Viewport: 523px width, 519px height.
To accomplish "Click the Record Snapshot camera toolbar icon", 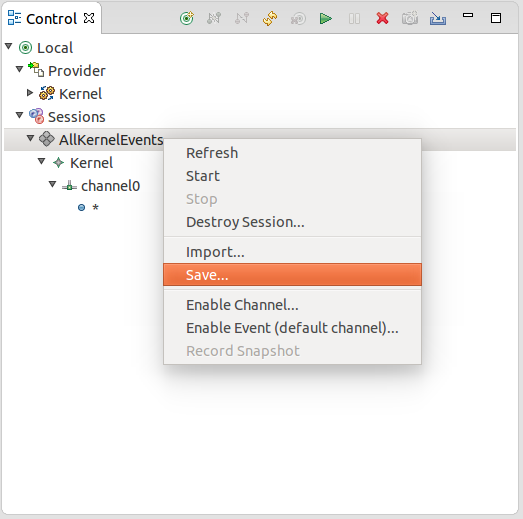I will 410,18.
